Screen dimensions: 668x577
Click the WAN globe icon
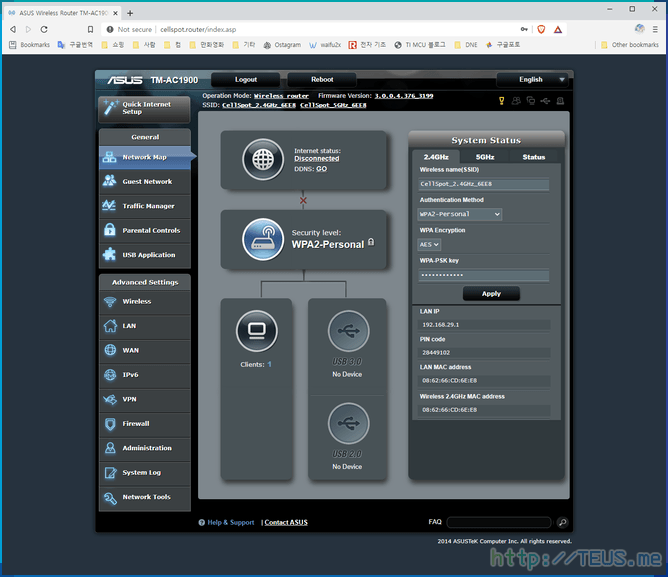coord(110,350)
